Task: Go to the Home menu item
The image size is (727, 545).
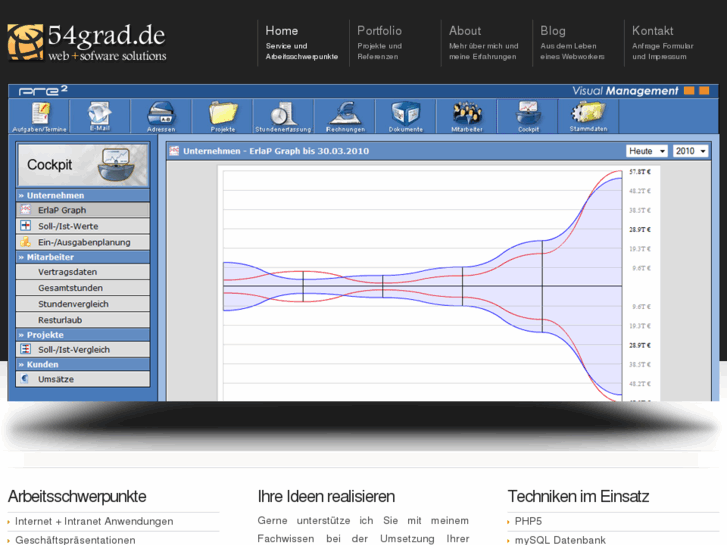Action: coord(302,43)
